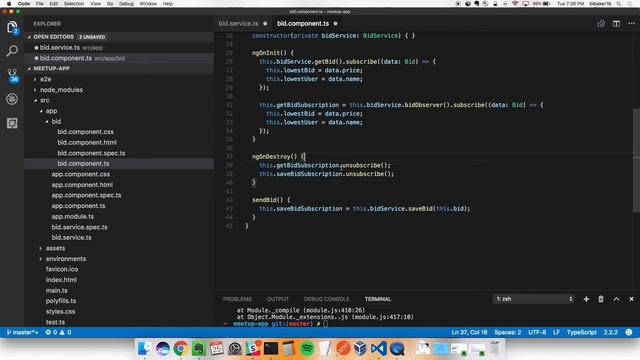Open Spotify from the dock

pos(307,349)
